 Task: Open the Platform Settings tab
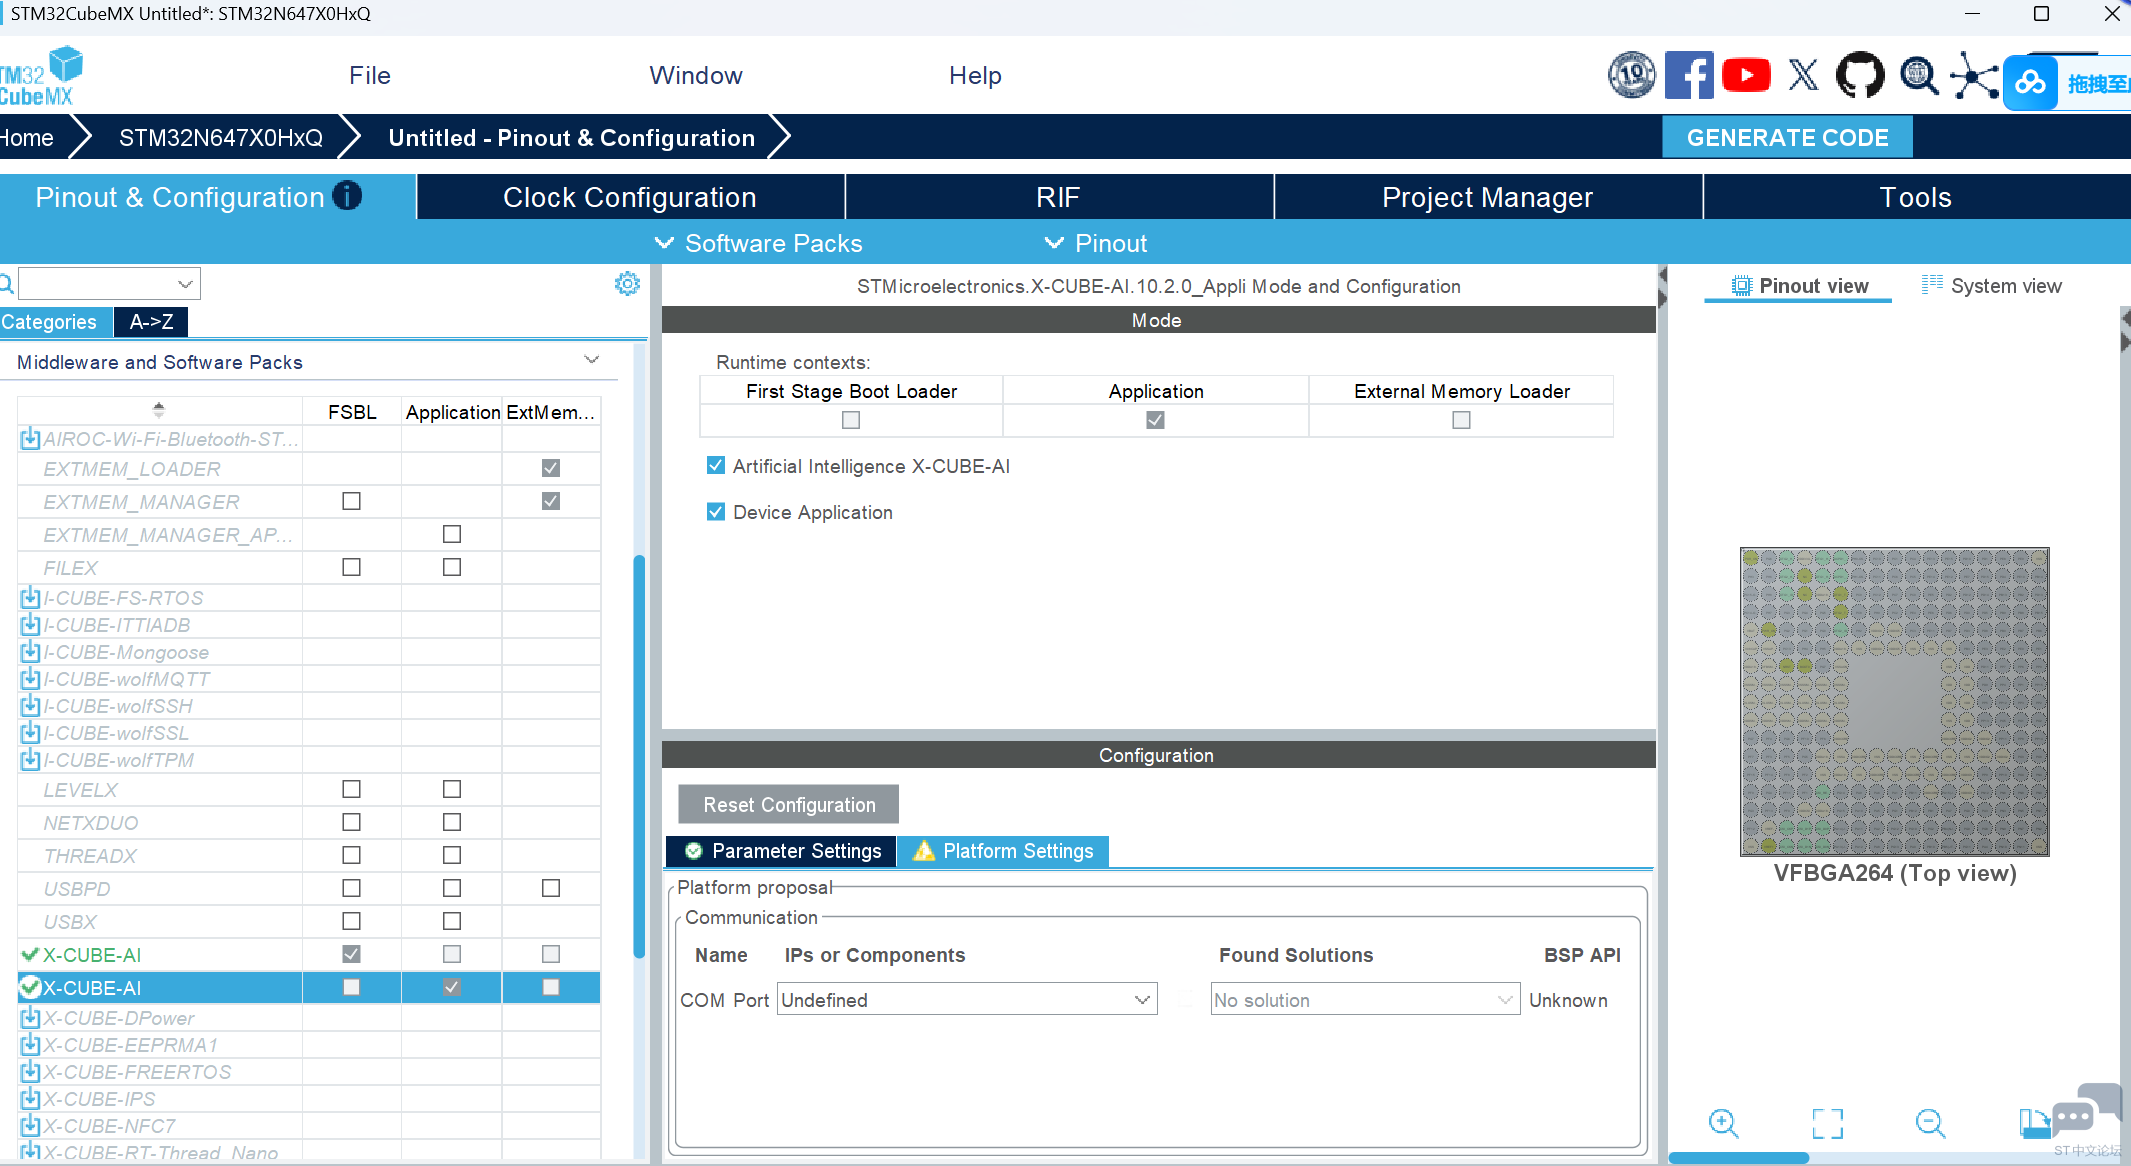coord(1004,851)
